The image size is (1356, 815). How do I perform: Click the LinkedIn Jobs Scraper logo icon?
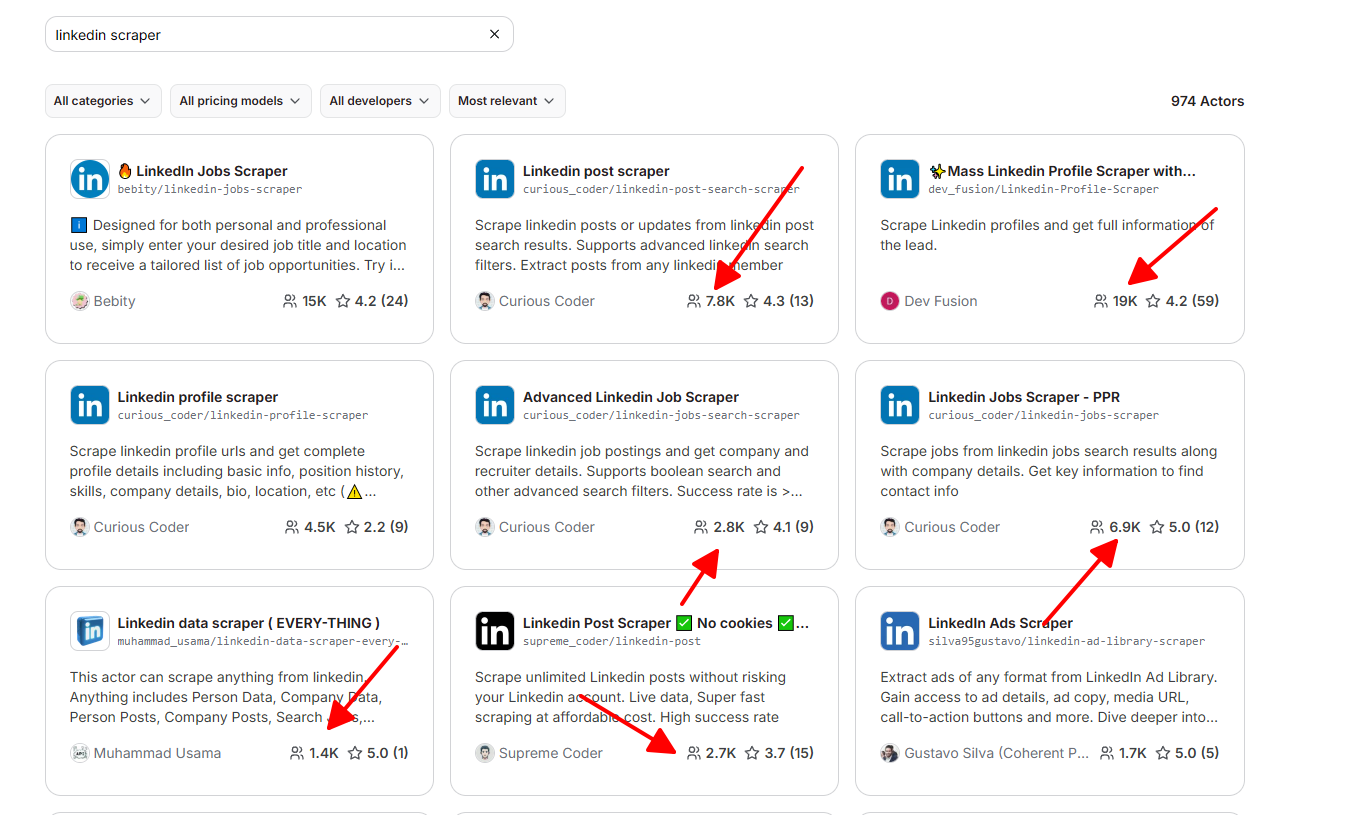coord(90,179)
